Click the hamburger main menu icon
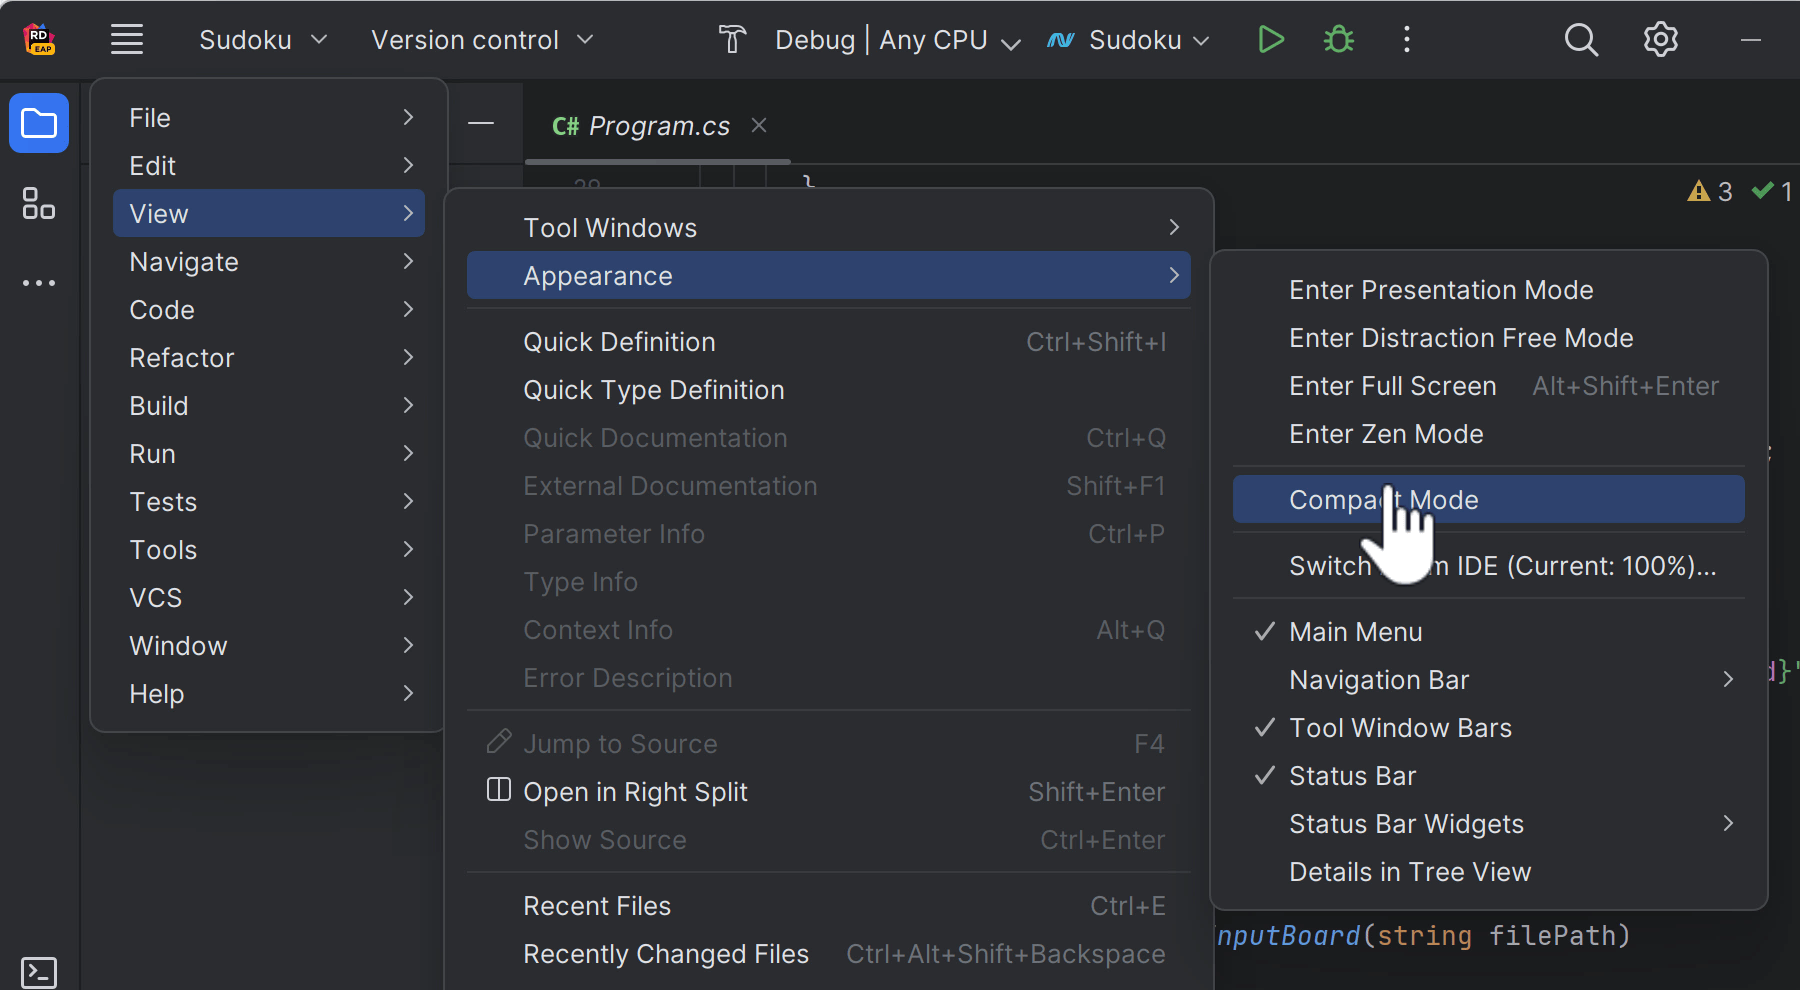Viewport: 1800px width, 990px height. (x=127, y=40)
